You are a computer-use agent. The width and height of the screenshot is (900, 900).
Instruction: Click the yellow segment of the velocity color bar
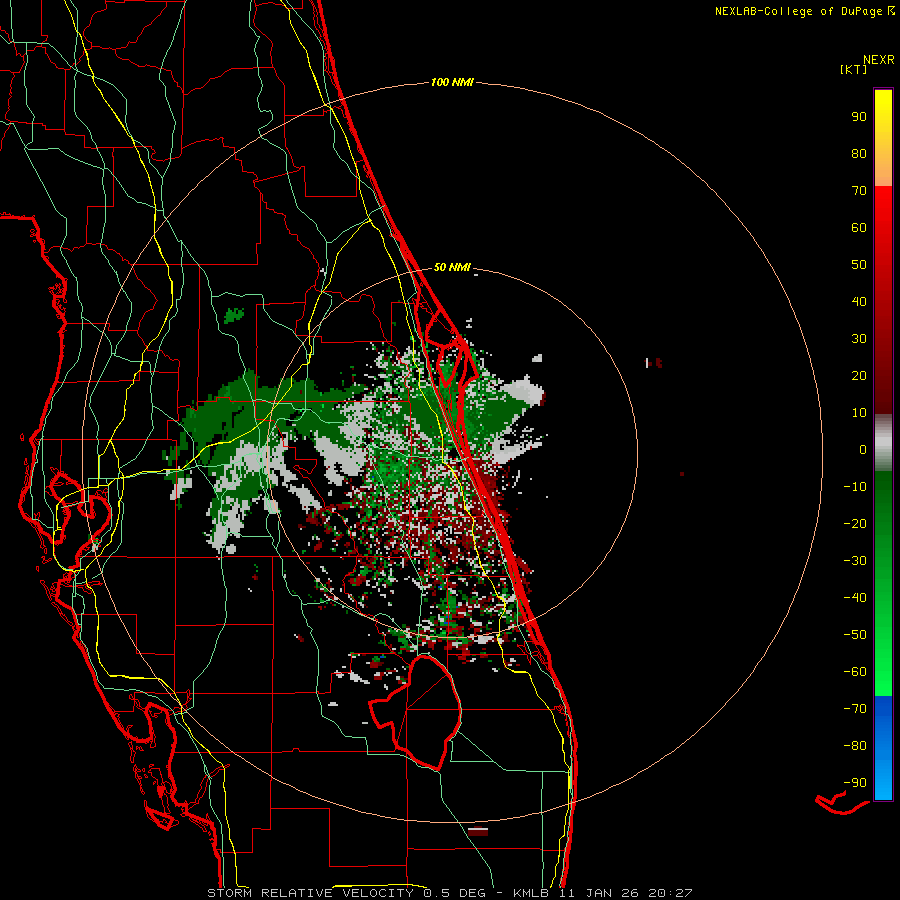883,138
